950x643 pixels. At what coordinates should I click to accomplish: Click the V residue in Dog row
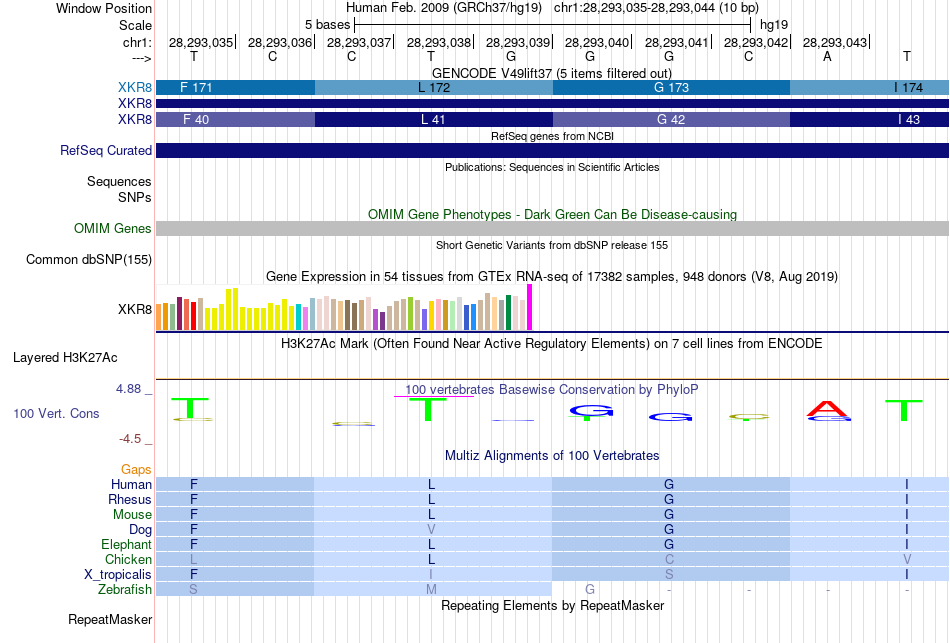(x=431, y=530)
